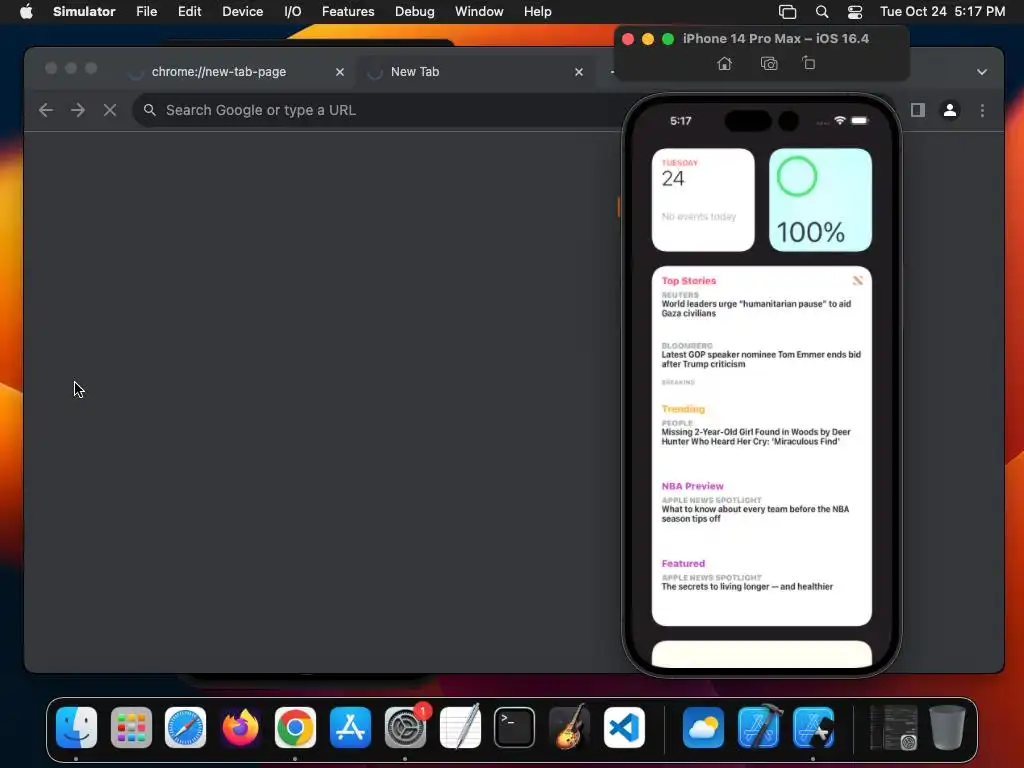Open Chrome profile avatar

click(950, 110)
